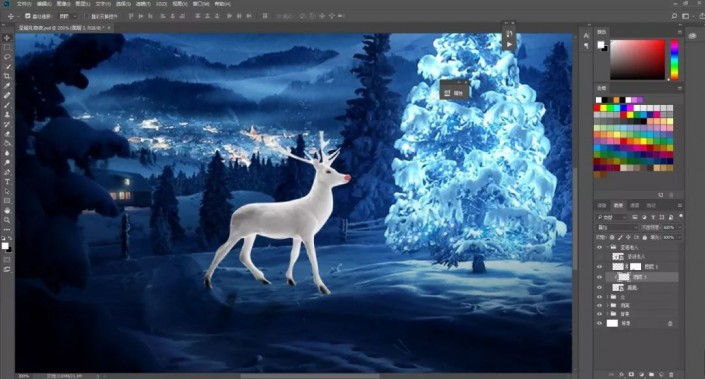Select the Horizontal Type tool

tap(7, 182)
